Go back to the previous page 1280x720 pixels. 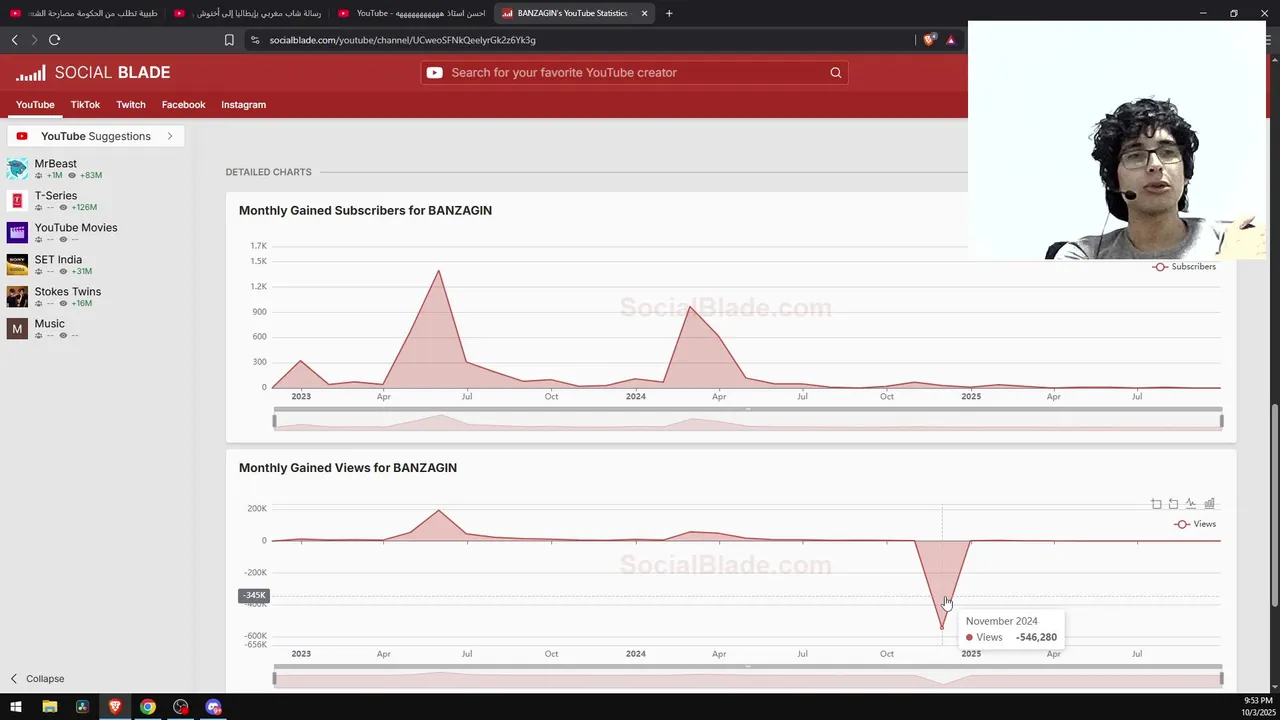14,40
